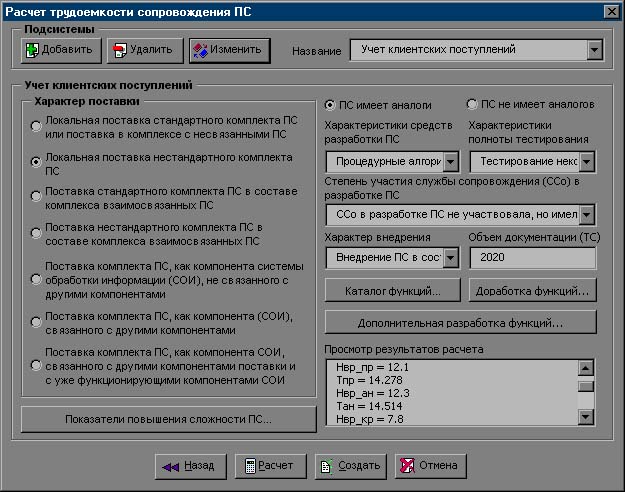Click the documentation volume field with 2020
The width and height of the screenshot is (625, 492).
(532, 258)
